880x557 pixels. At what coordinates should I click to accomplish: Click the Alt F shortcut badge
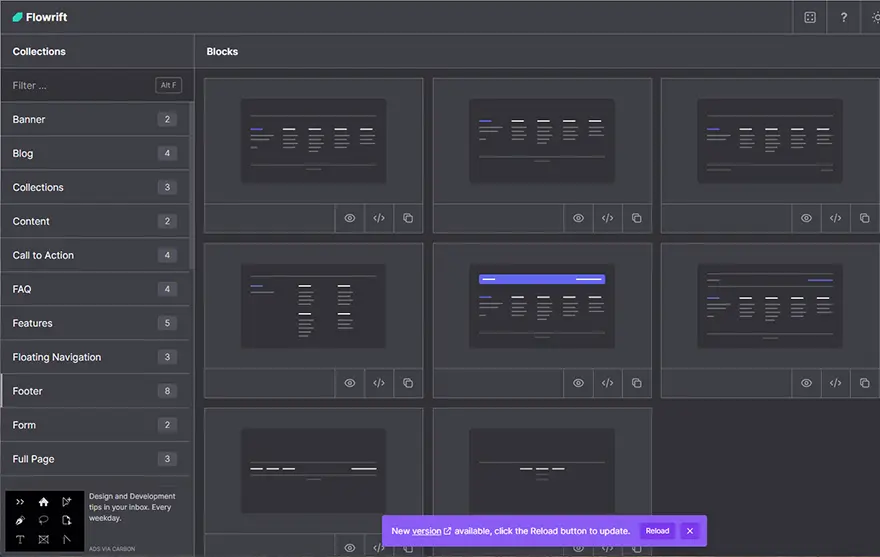168,85
